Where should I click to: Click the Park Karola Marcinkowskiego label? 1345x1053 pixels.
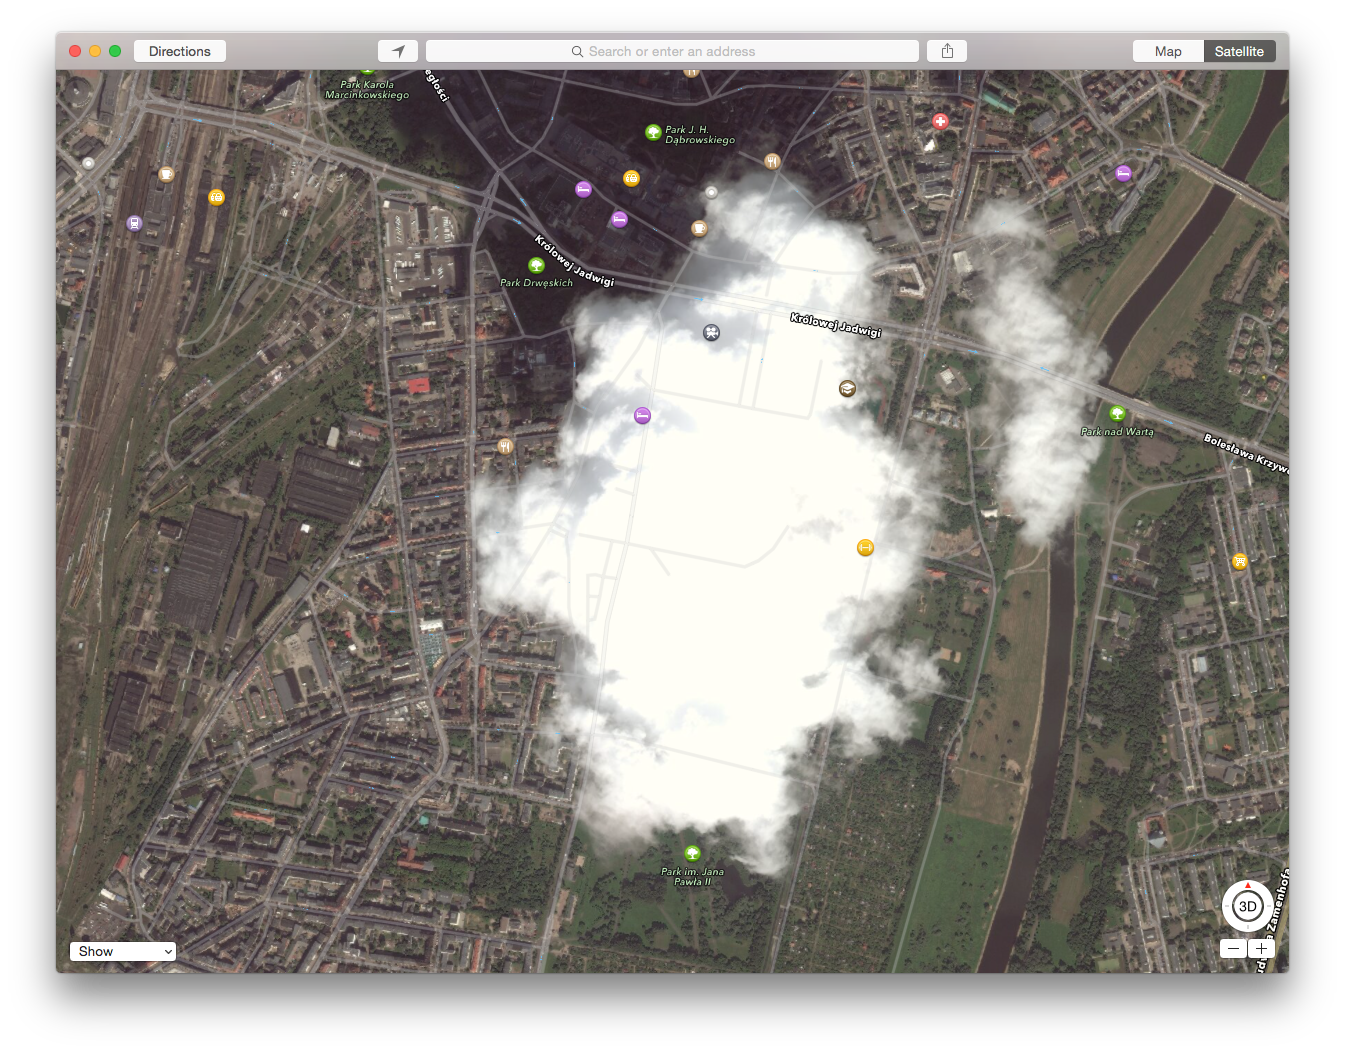click(x=367, y=90)
